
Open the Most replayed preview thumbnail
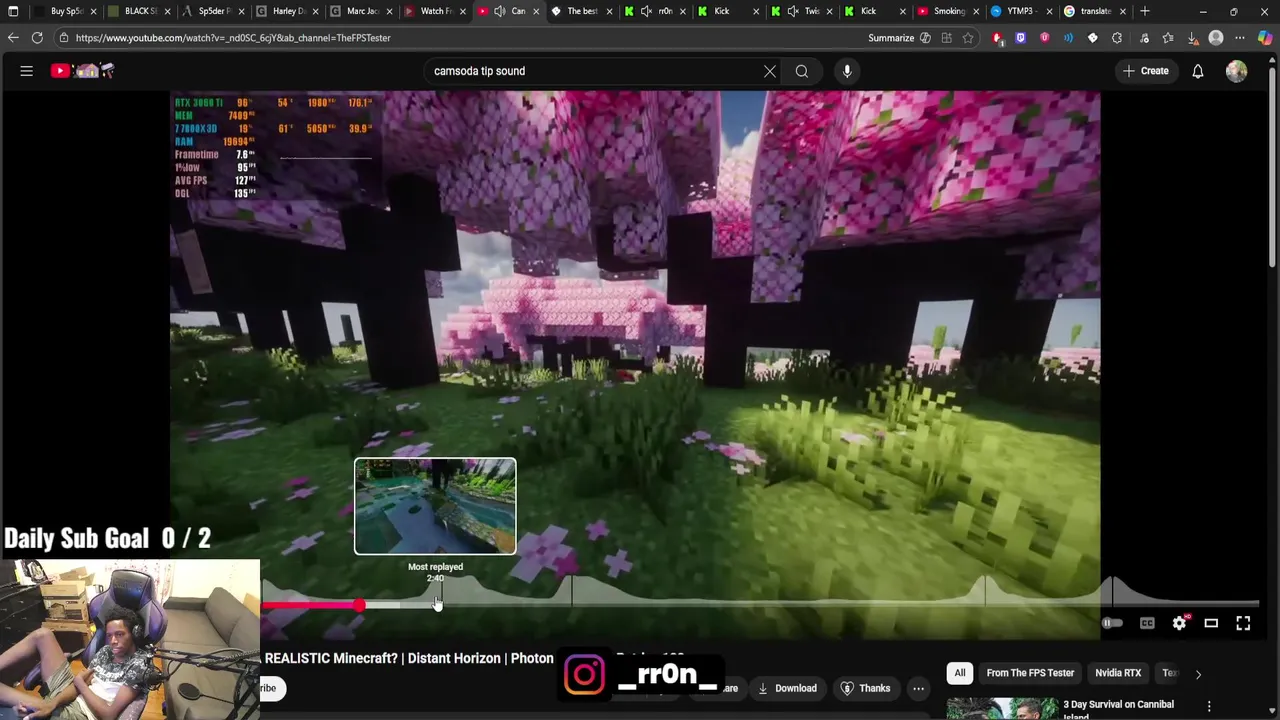pyautogui.click(x=435, y=506)
